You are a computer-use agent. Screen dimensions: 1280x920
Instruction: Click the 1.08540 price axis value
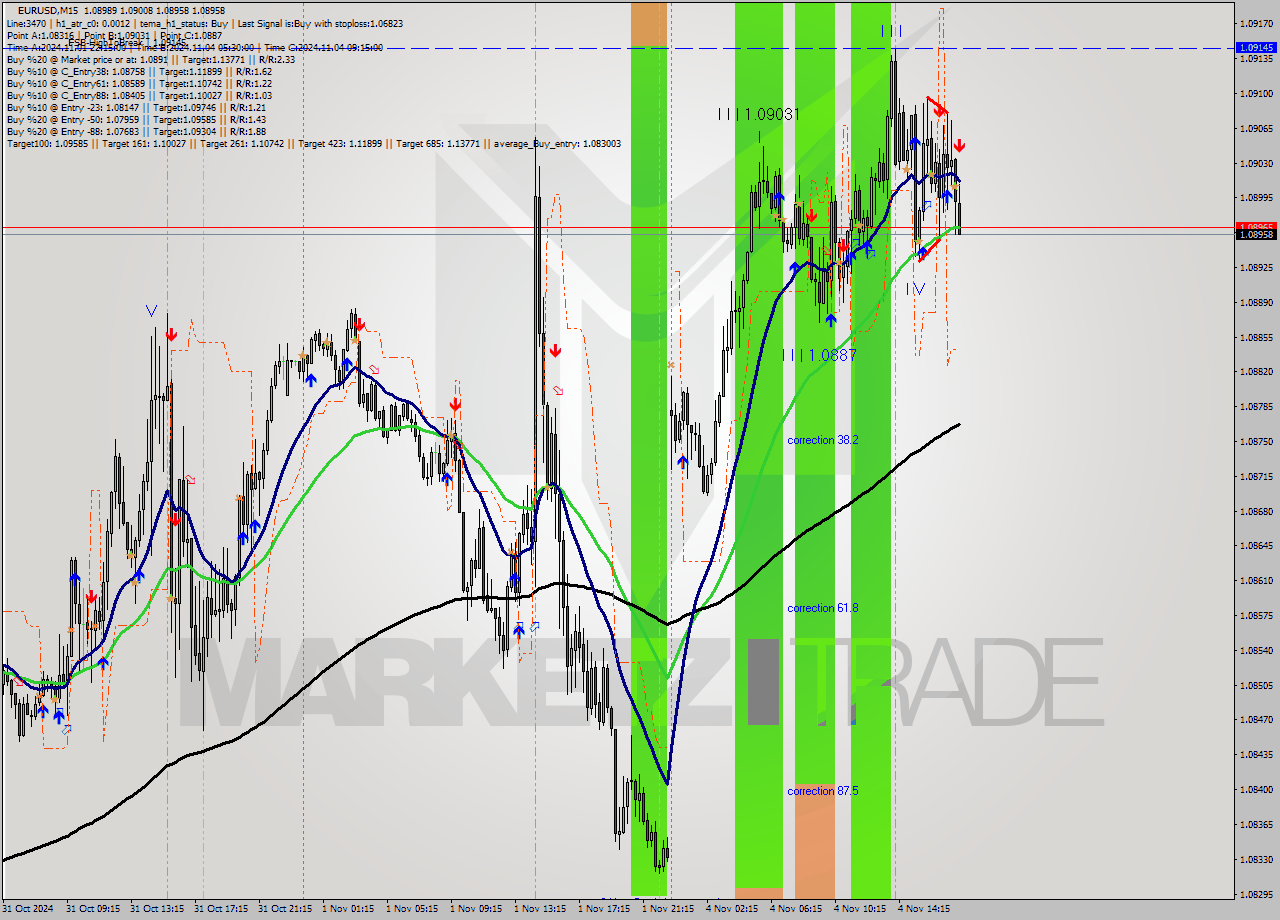(x=1256, y=651)
